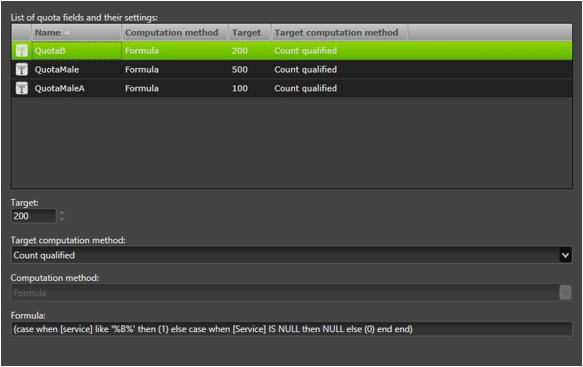Screen dimensions: 583x367
Task: Increase the Target value with up arrow
Action: (62, 213)
